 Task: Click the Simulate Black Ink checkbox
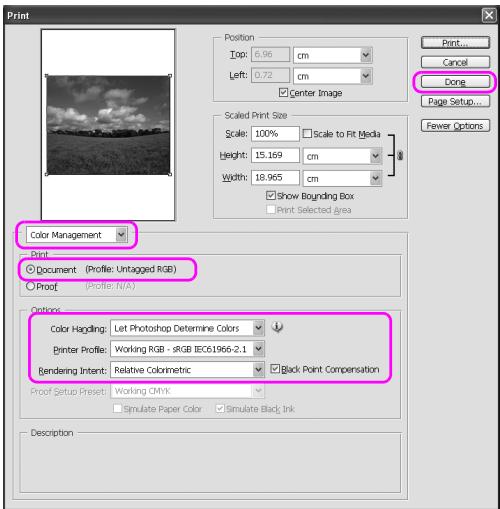click(x=220, y=408)
